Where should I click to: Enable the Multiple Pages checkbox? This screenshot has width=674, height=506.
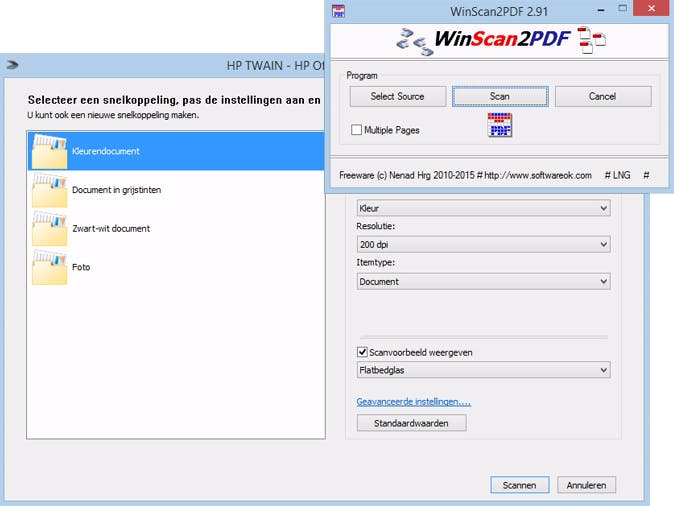click(356, 130)
